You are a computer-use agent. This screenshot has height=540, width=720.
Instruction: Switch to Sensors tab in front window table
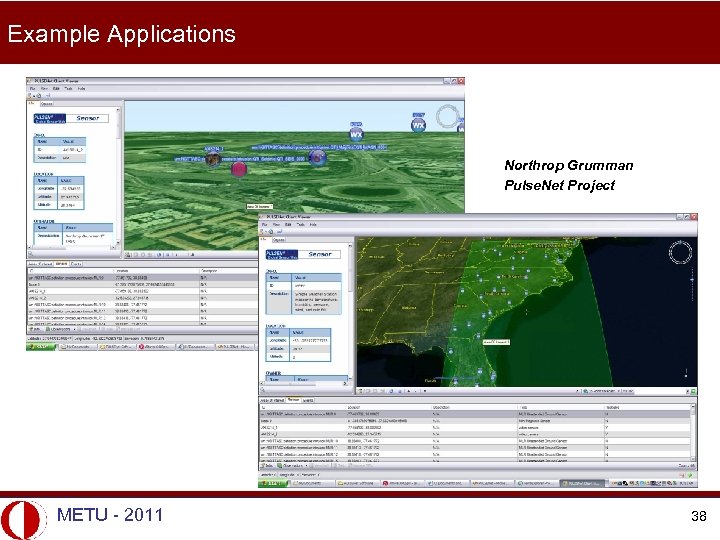click(x=293, y=400)
